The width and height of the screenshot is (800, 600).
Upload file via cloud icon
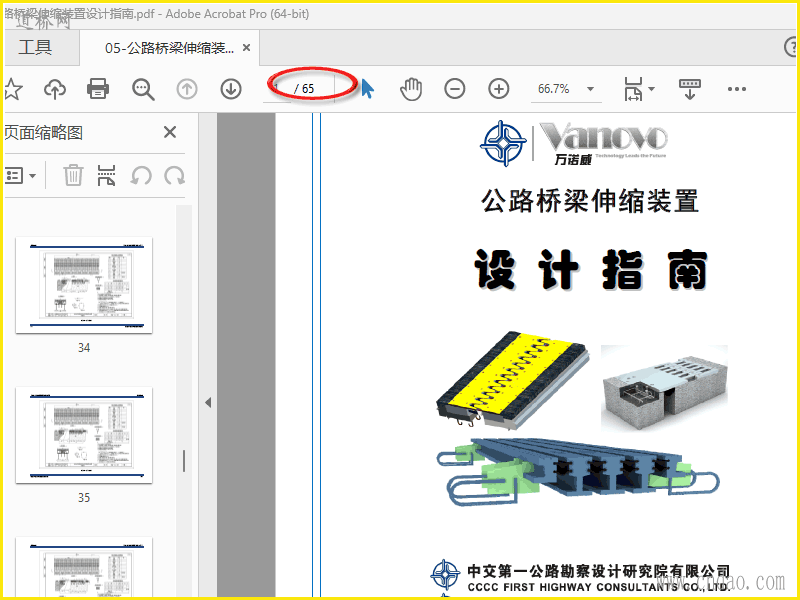pos(55,89)
